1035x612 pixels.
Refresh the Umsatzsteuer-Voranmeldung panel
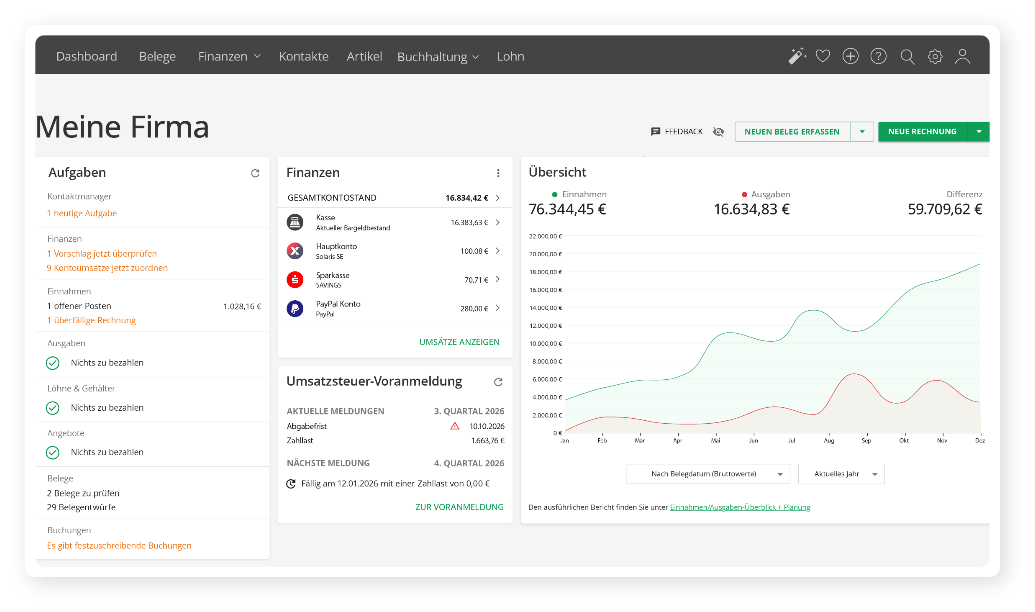point(498,382)
